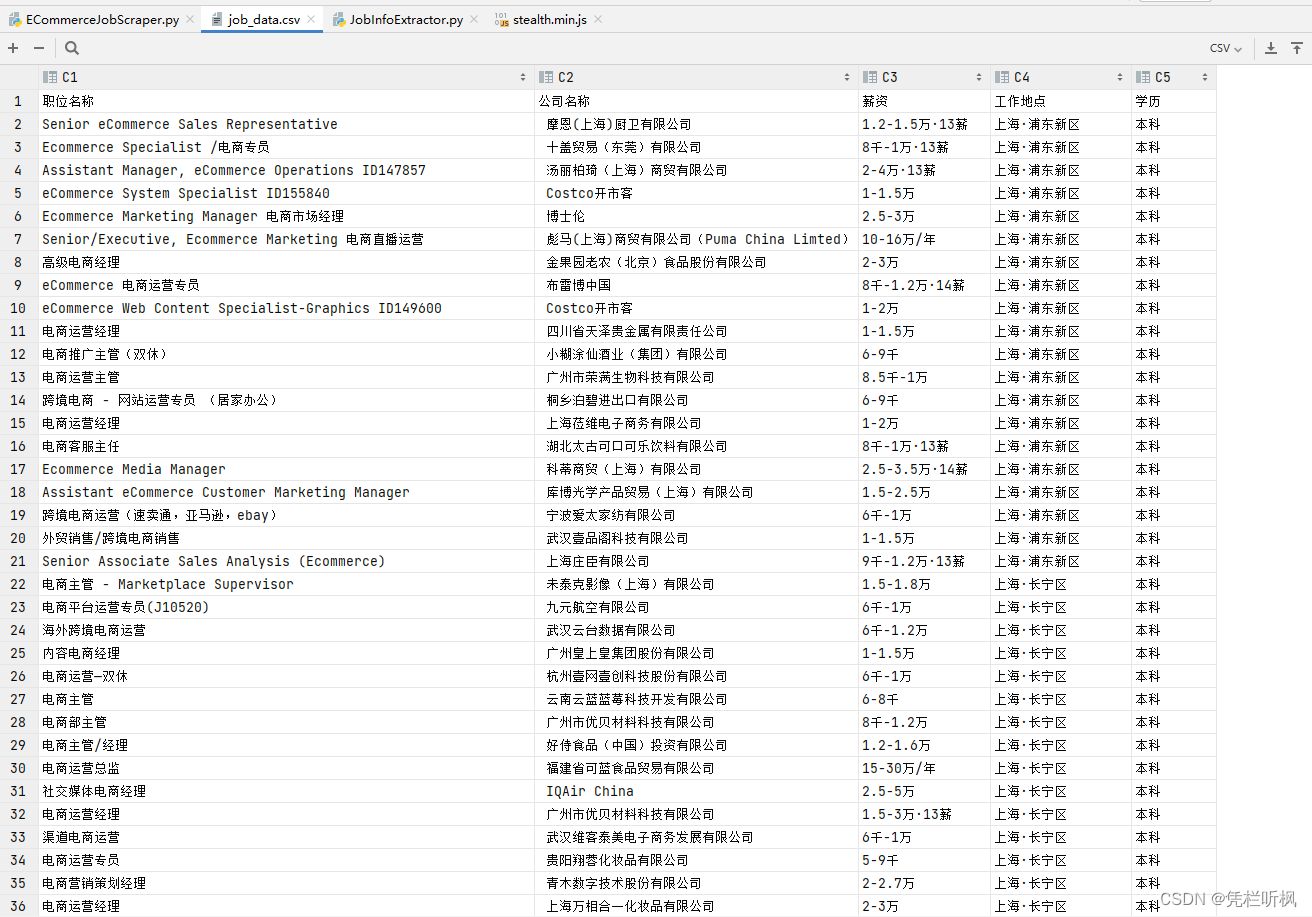Click the JS file icon on stealth.min.js tab
The height and width of the screenshot is (917, 1312).
502,20
